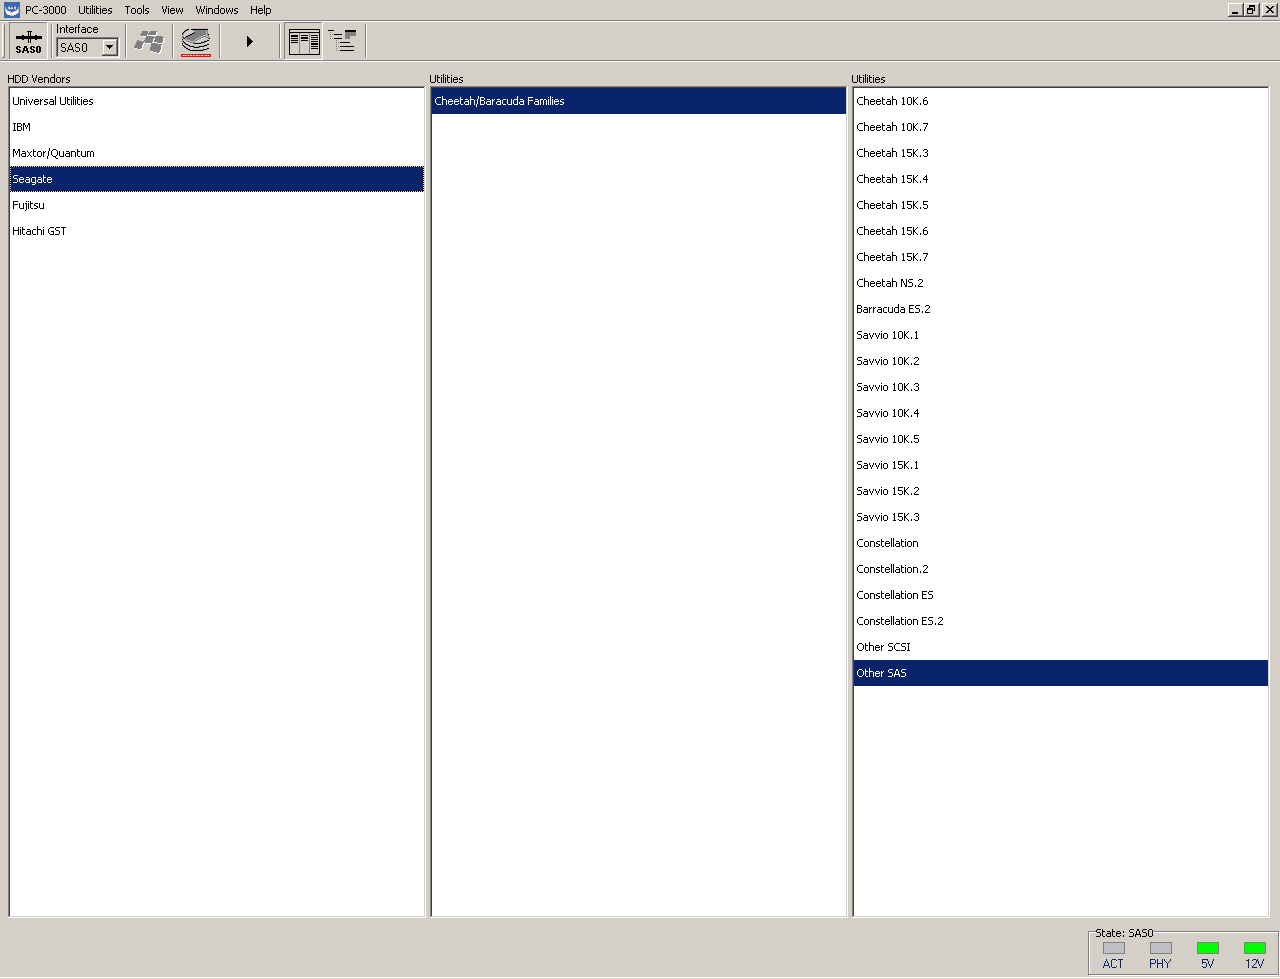
Task: Choose Cheetah 10K.6 from the list
Action: point(1061,101)
